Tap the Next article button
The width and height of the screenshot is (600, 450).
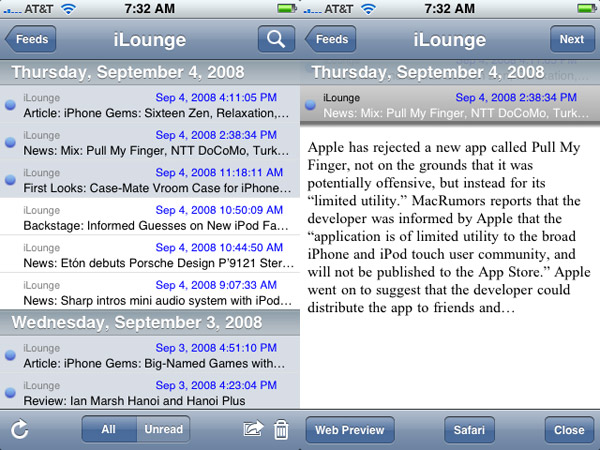coord(572,39)
